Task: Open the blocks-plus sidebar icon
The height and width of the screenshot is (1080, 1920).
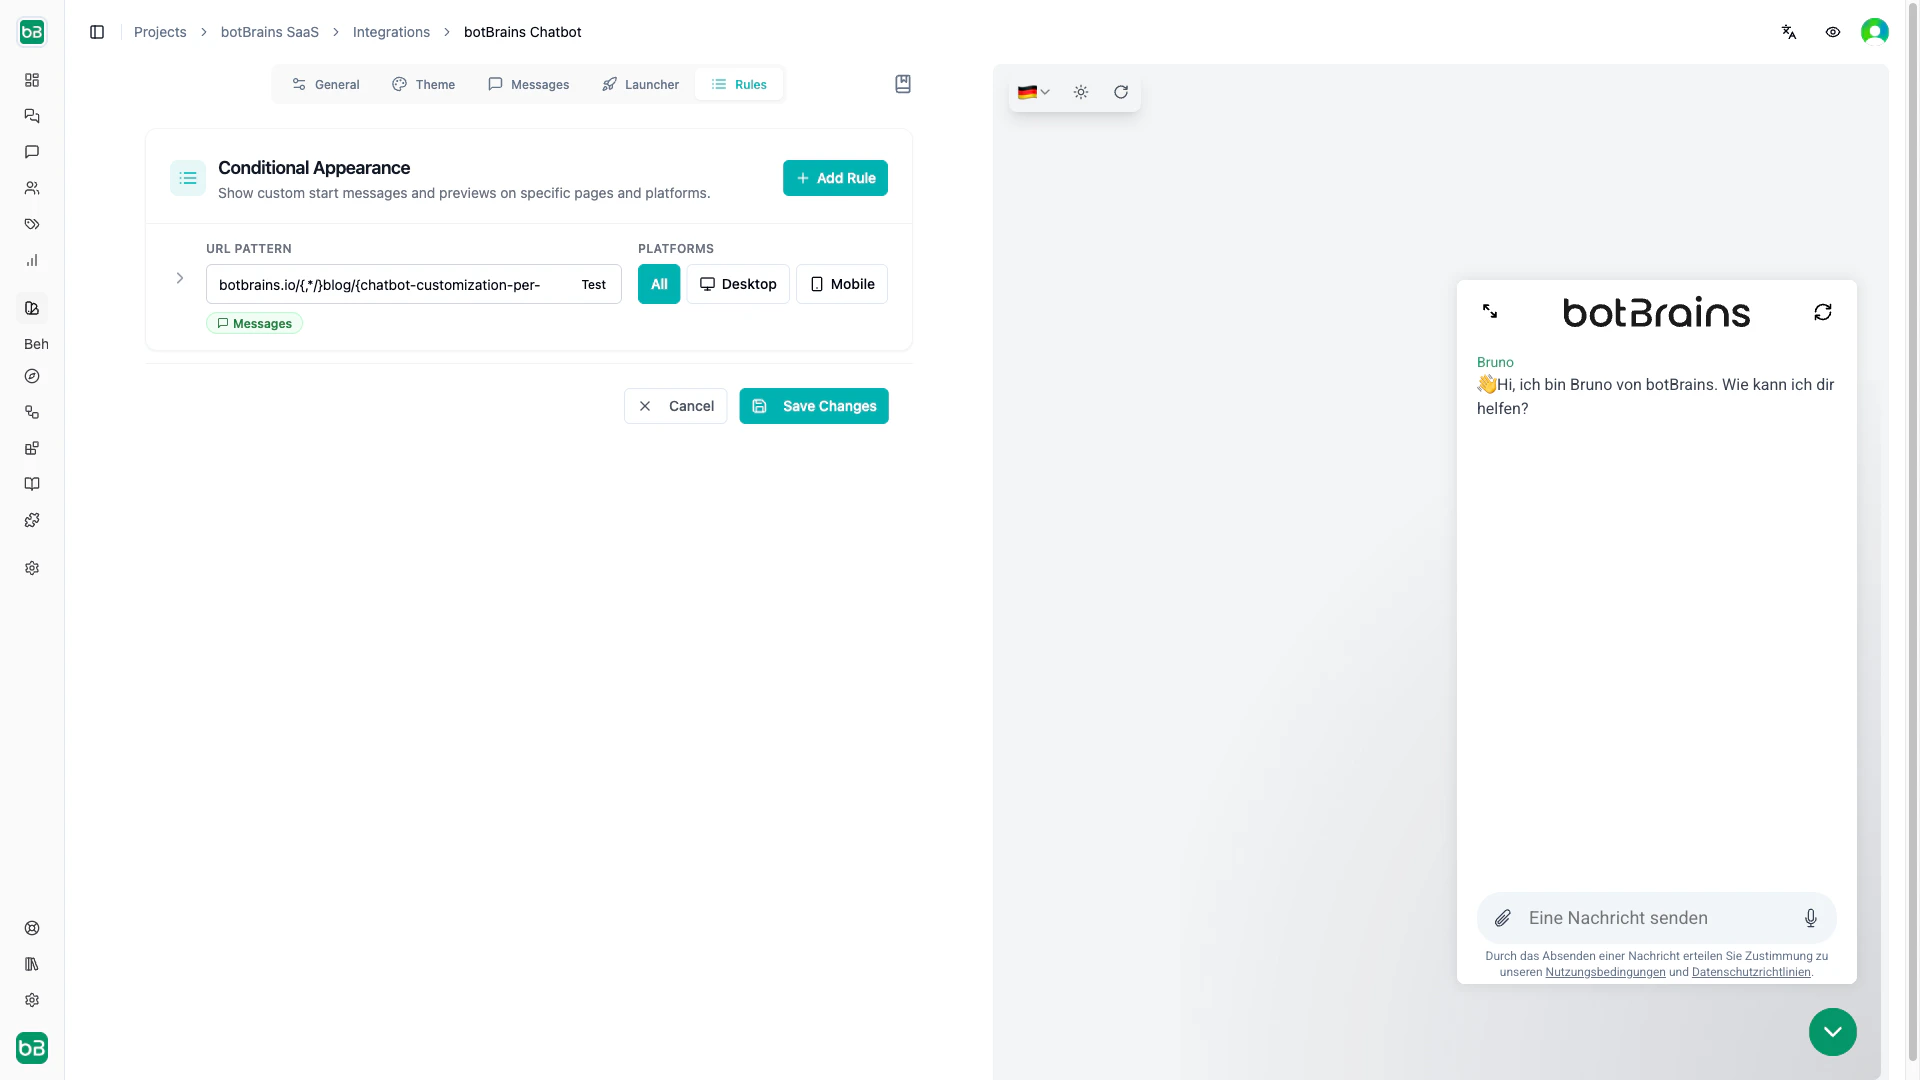Action: 32,448
